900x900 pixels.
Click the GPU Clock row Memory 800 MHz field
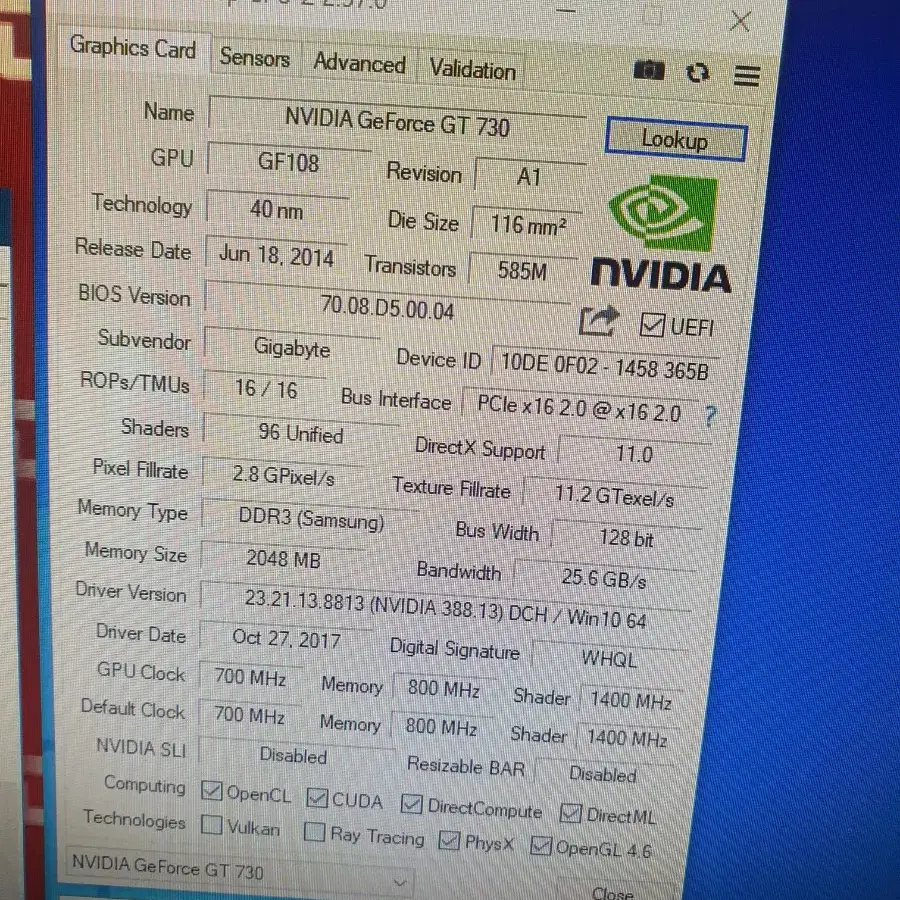coord(443,688)
